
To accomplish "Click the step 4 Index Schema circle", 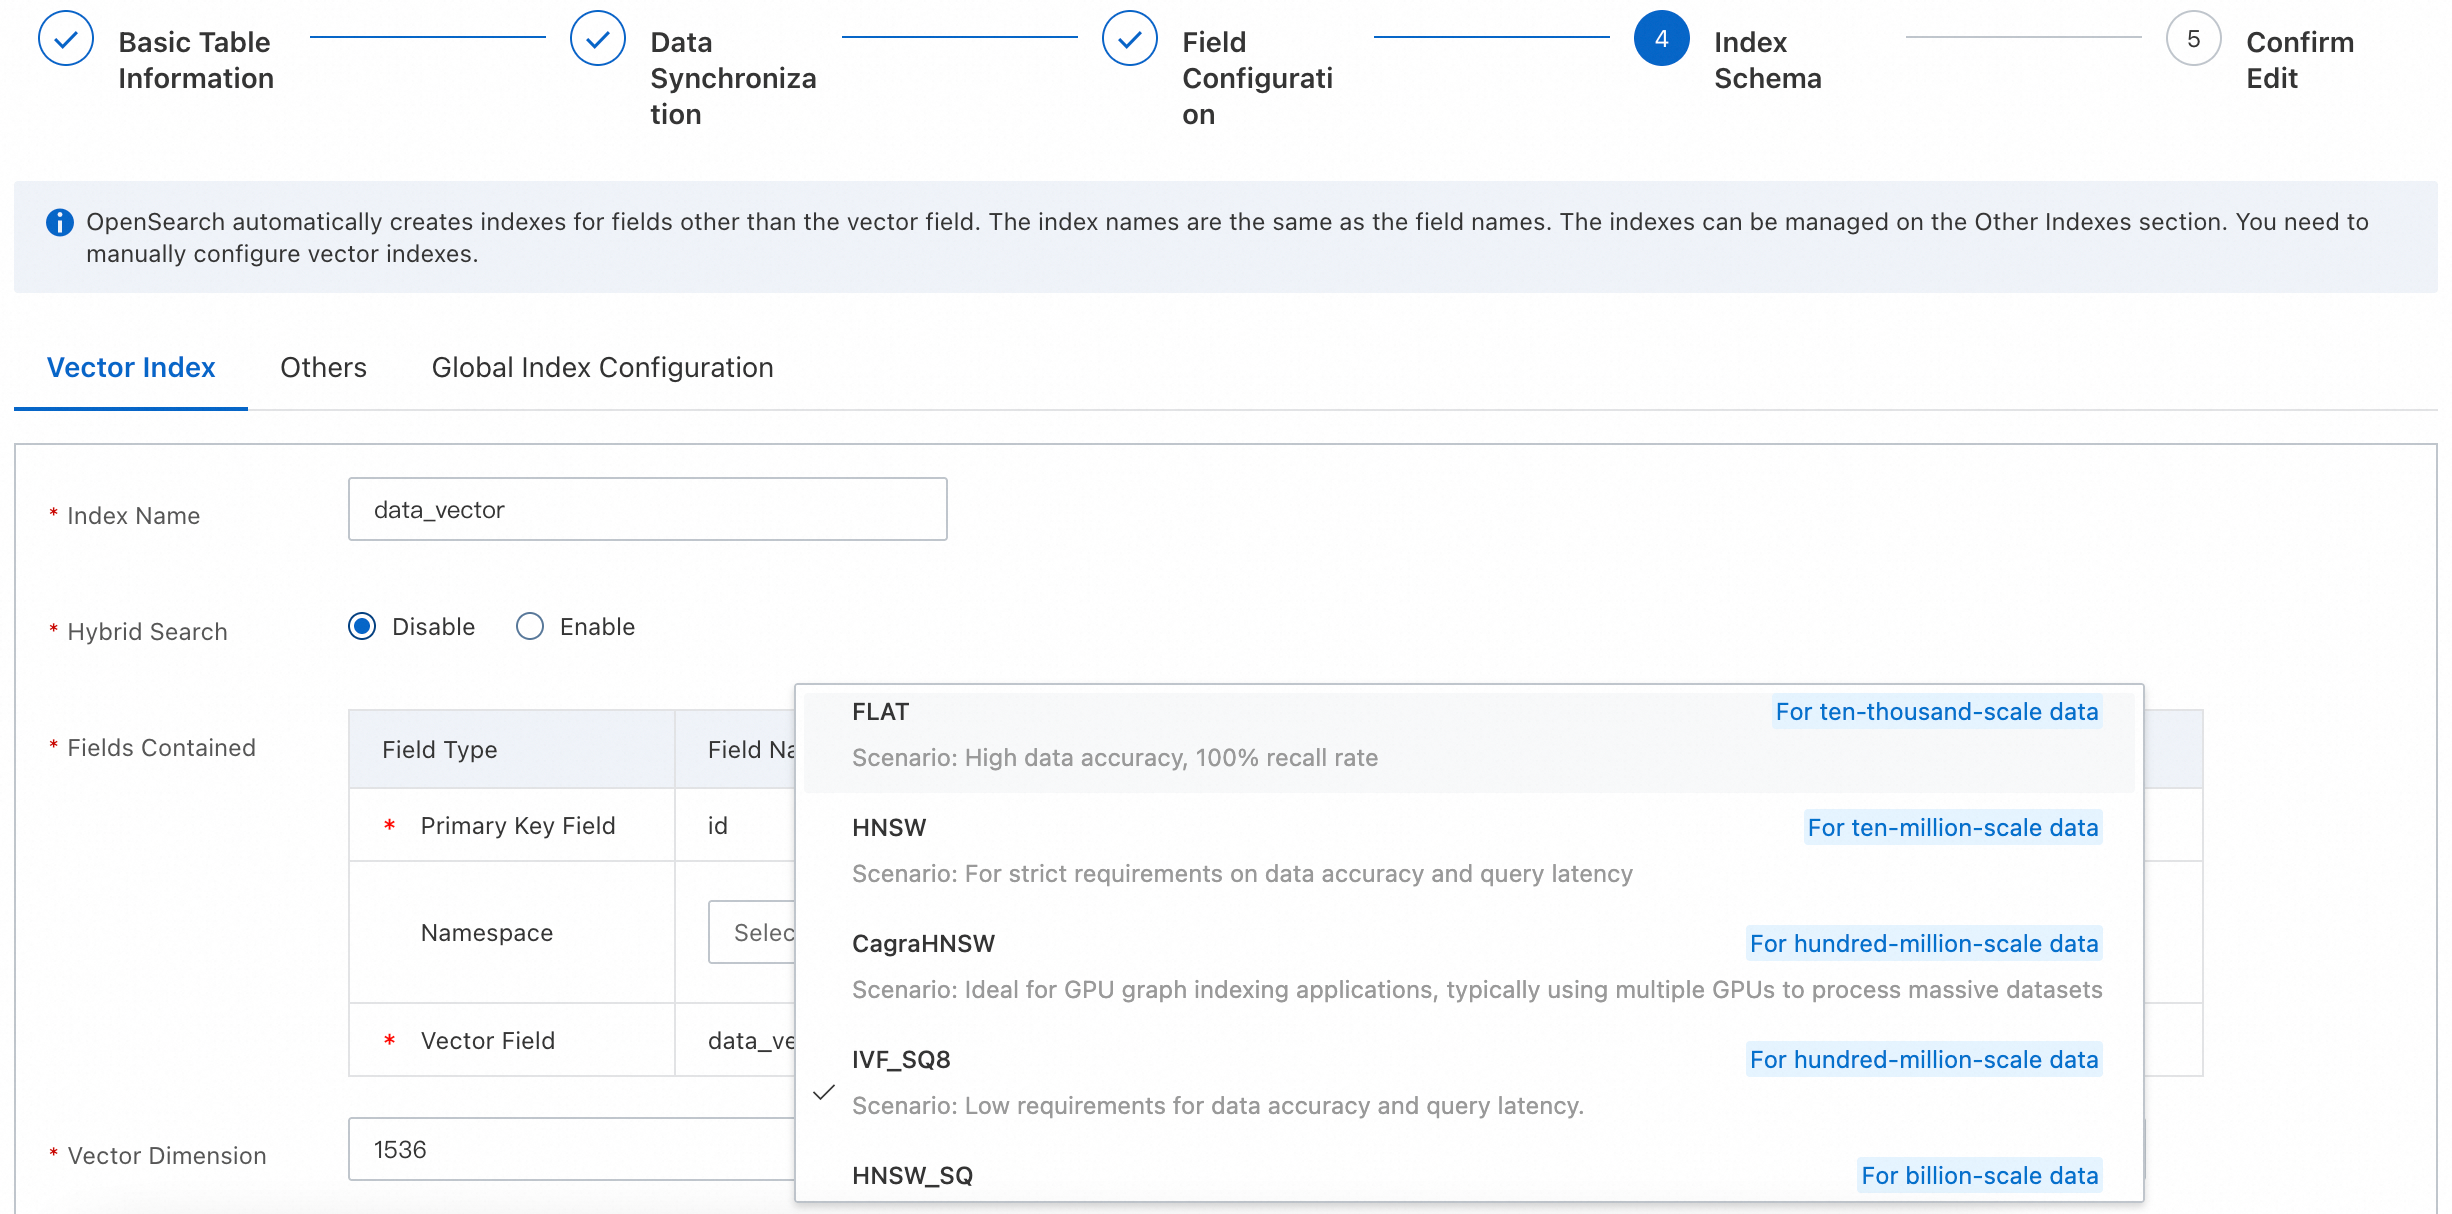I will pyautogui.click(x=1661, y=39).
